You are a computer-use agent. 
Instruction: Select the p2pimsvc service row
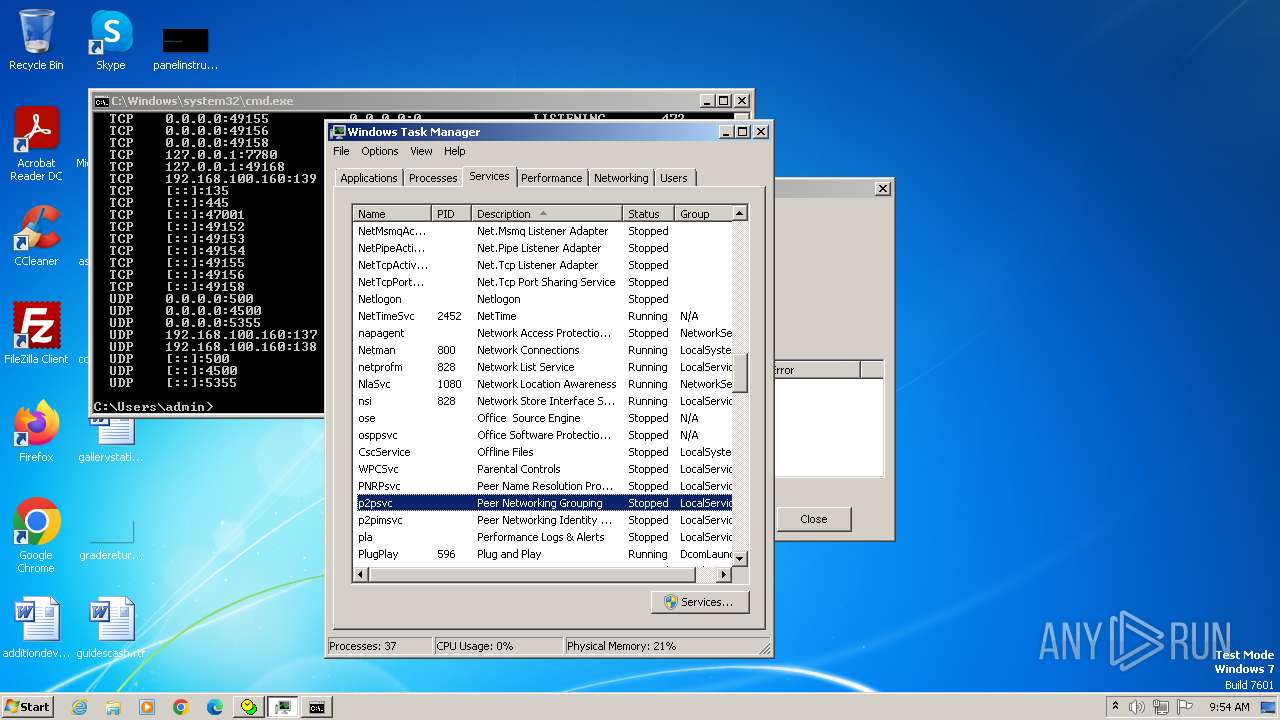[x=544, y=520]
